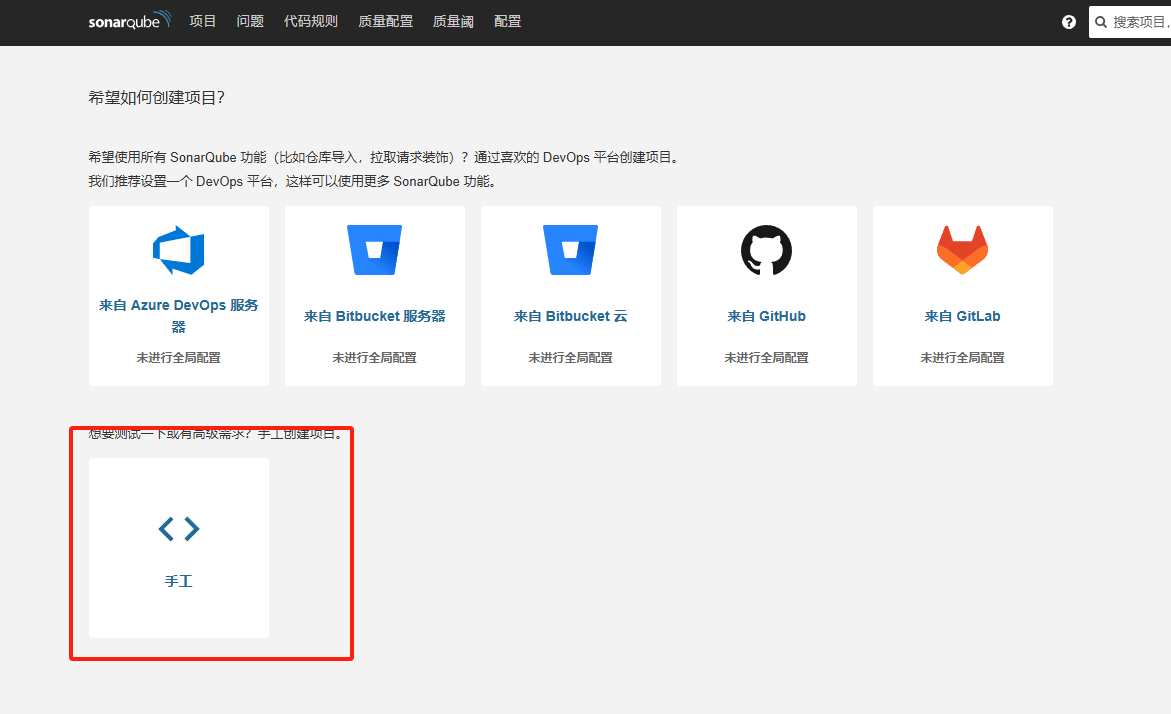This screenshot has height=714, width=1171.
Task: Choose 来自 GitHub link
Action: (766, 316)
